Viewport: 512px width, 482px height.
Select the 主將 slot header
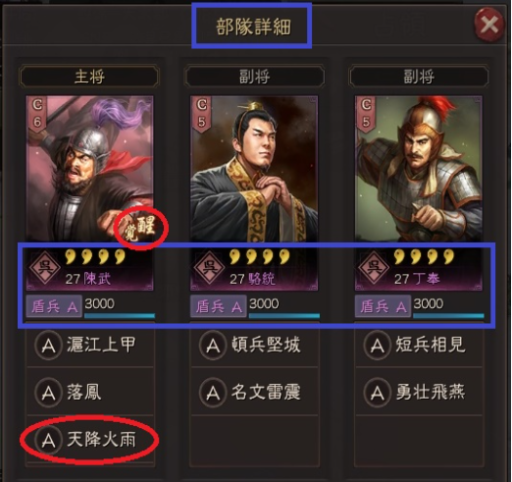pyautogui.click(x=90, y=76)
